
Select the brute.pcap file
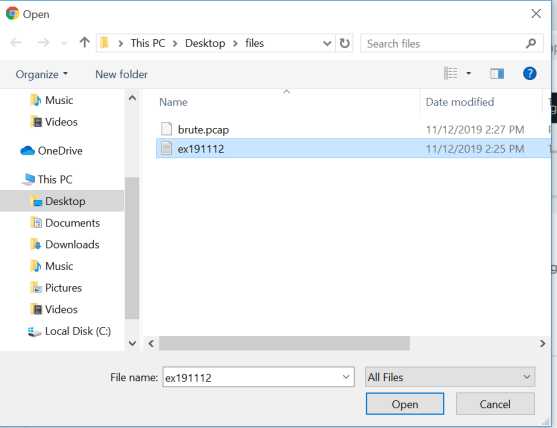[203, 130]
